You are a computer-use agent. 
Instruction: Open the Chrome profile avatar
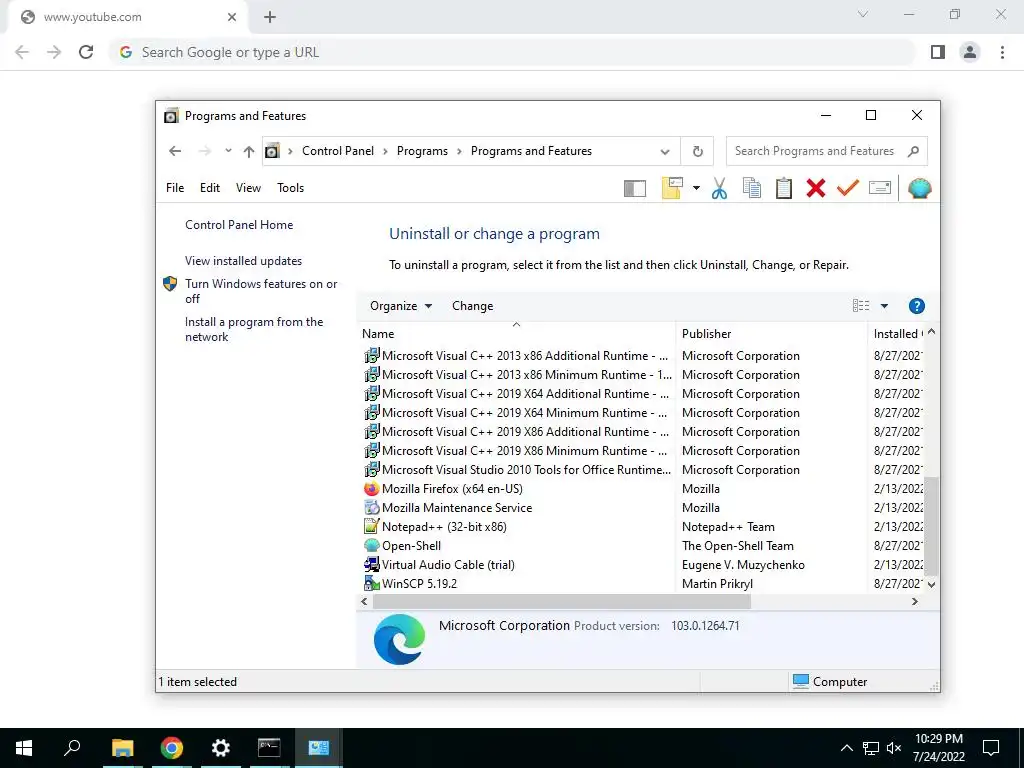pos(970,52)
